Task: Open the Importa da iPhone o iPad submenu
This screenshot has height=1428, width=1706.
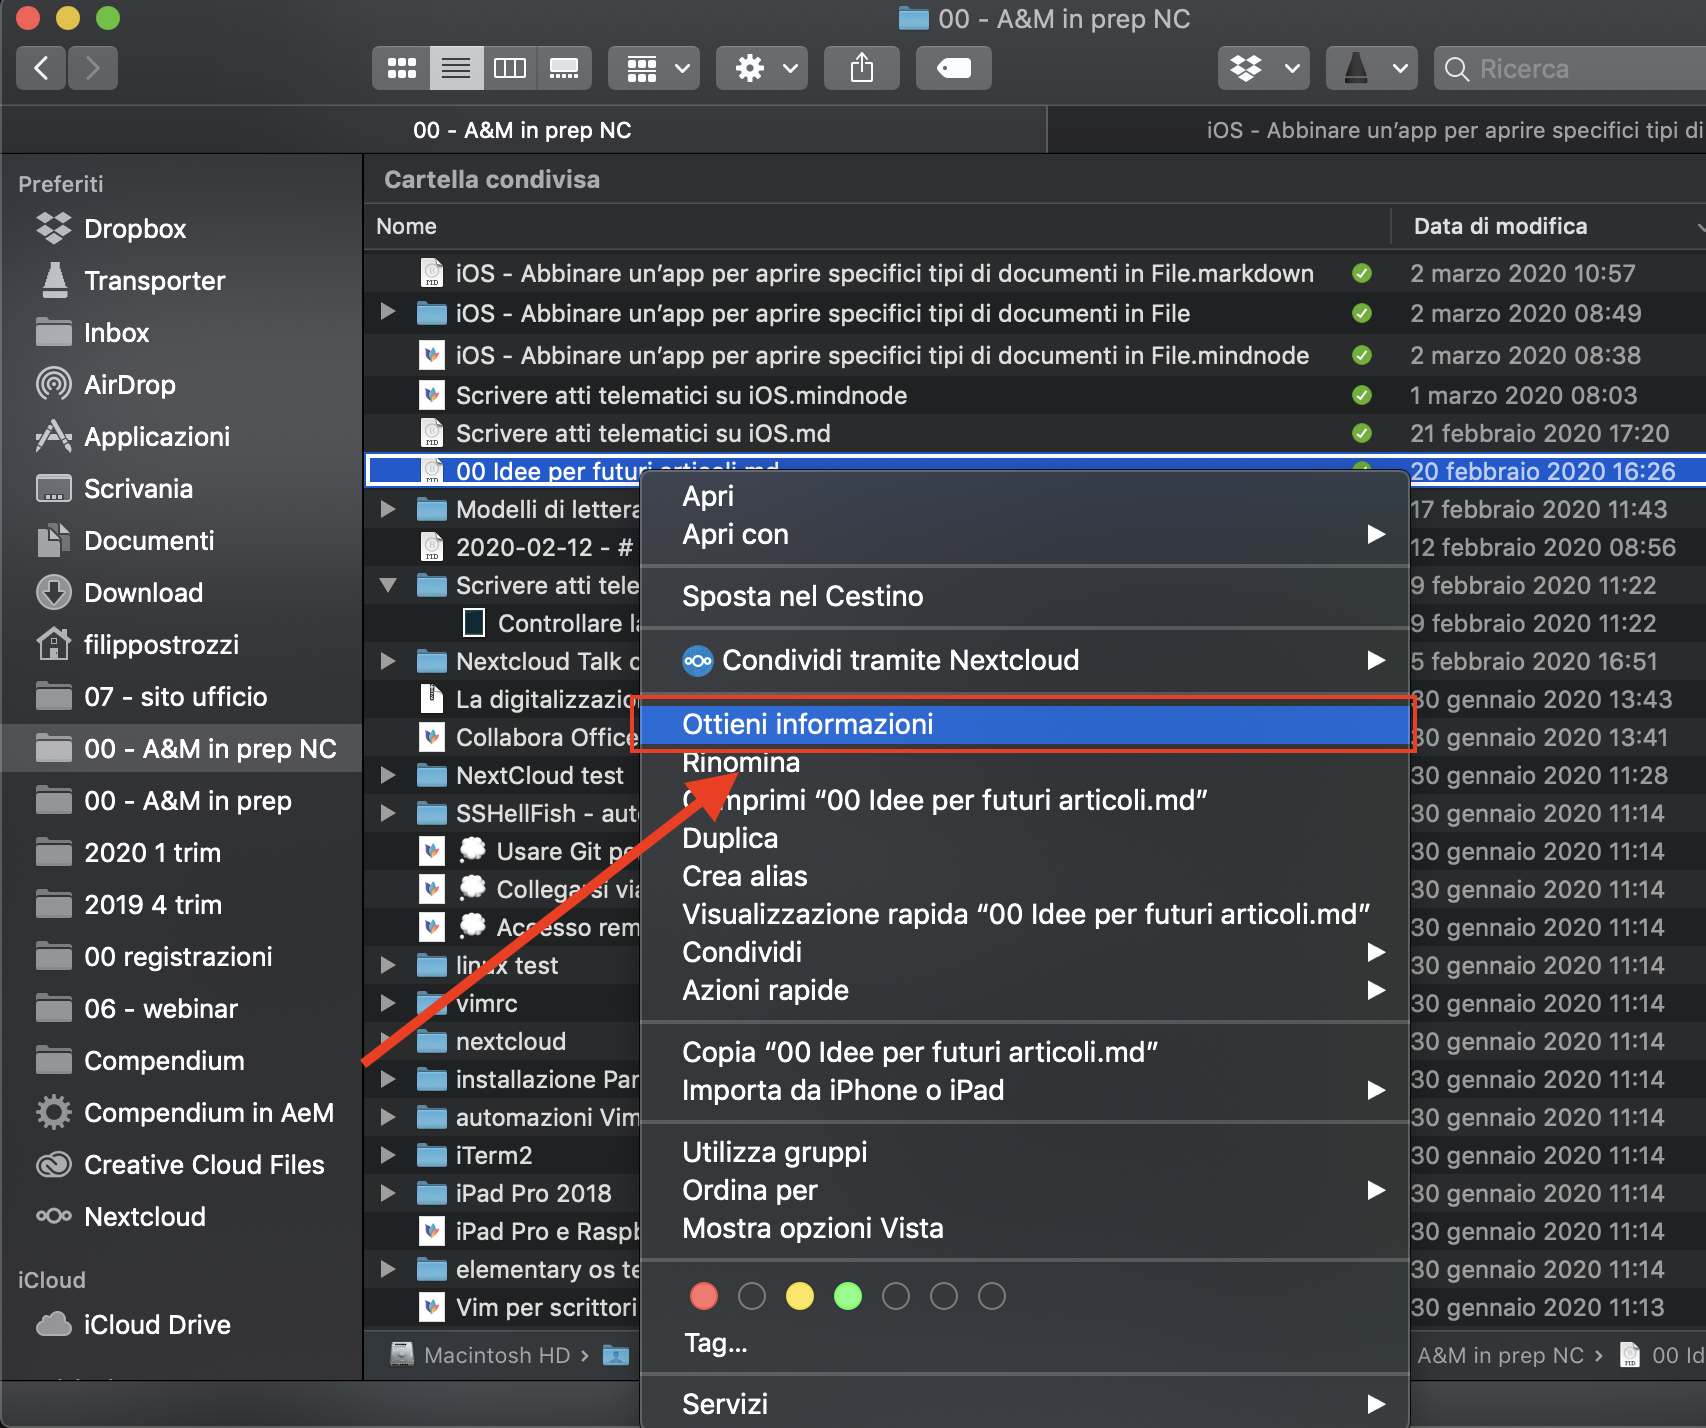Action: click(1024, 1090)
